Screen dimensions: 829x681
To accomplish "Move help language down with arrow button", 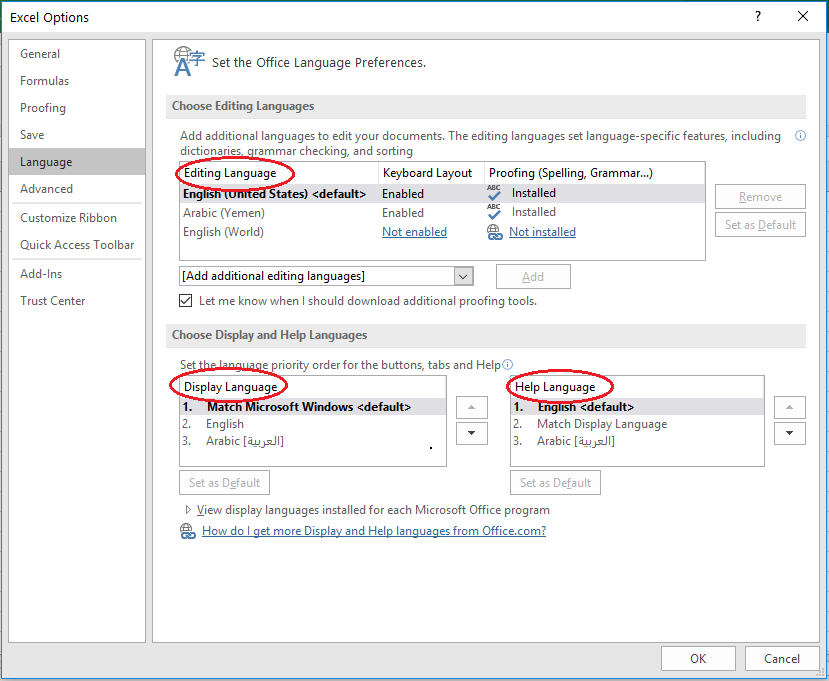I will coord(790,434).
